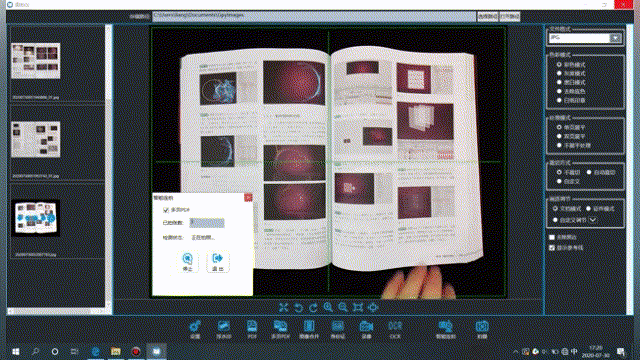
Task: Rotate the preview right with the clockwise arrow
Action: click(x=313, y=307)
